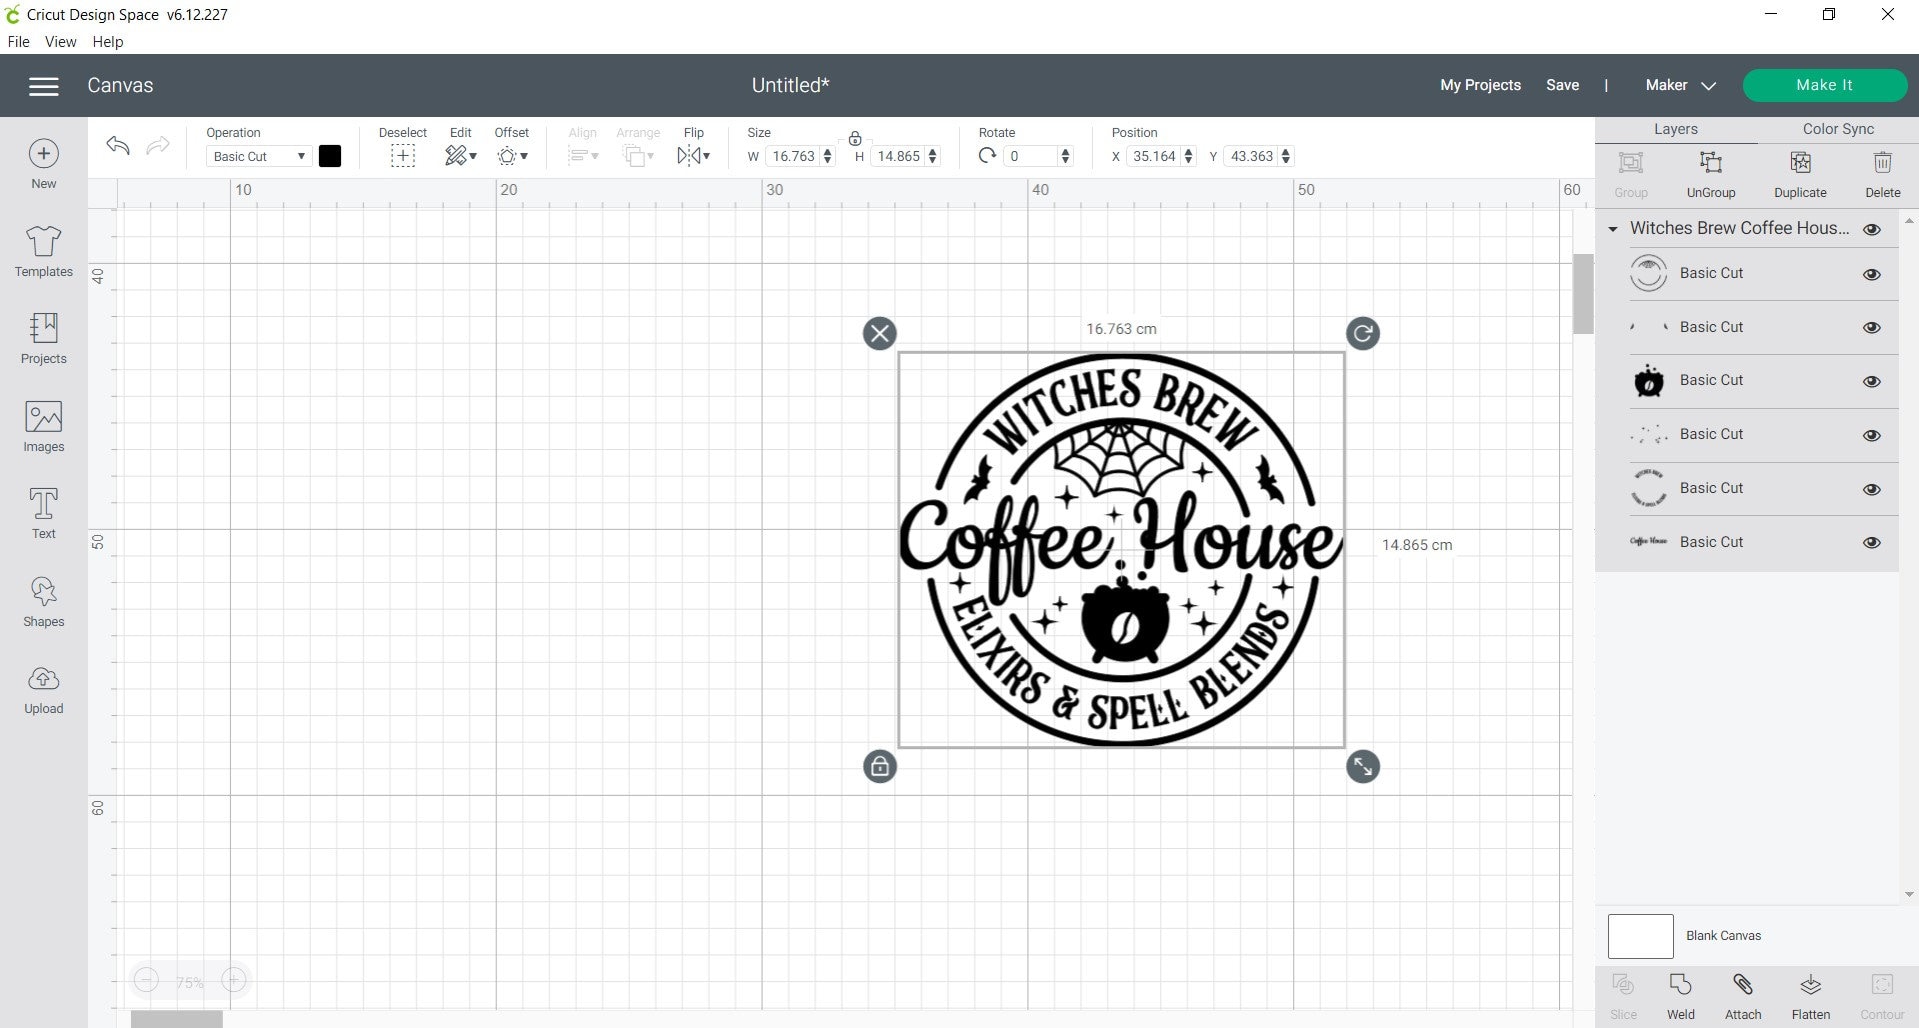Click the black operation color swatch
Image resolution: width=1919 pixels, height=1028 pixels.
click(x=330, y=156)
